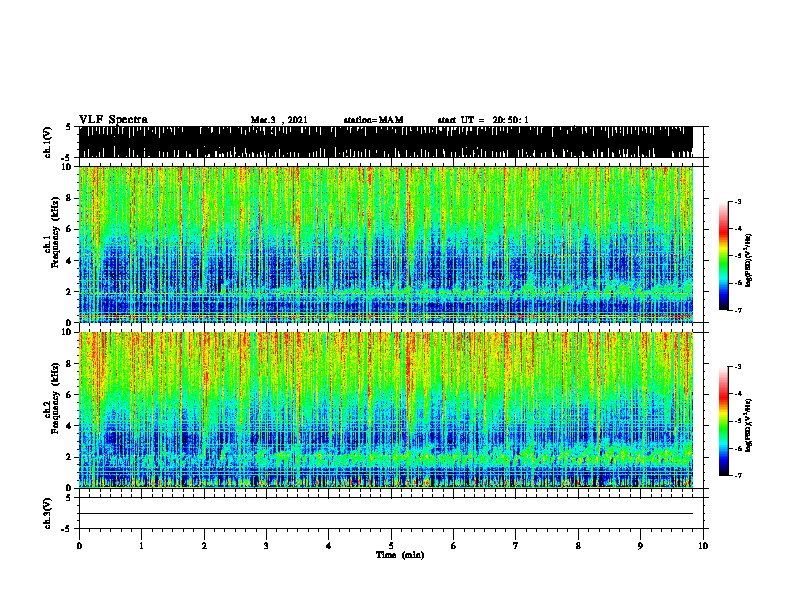This screenshot has height=612, width=792.
Task: Click inside the ch.1 spectrogram panel
Action: [x=386, y=244]
